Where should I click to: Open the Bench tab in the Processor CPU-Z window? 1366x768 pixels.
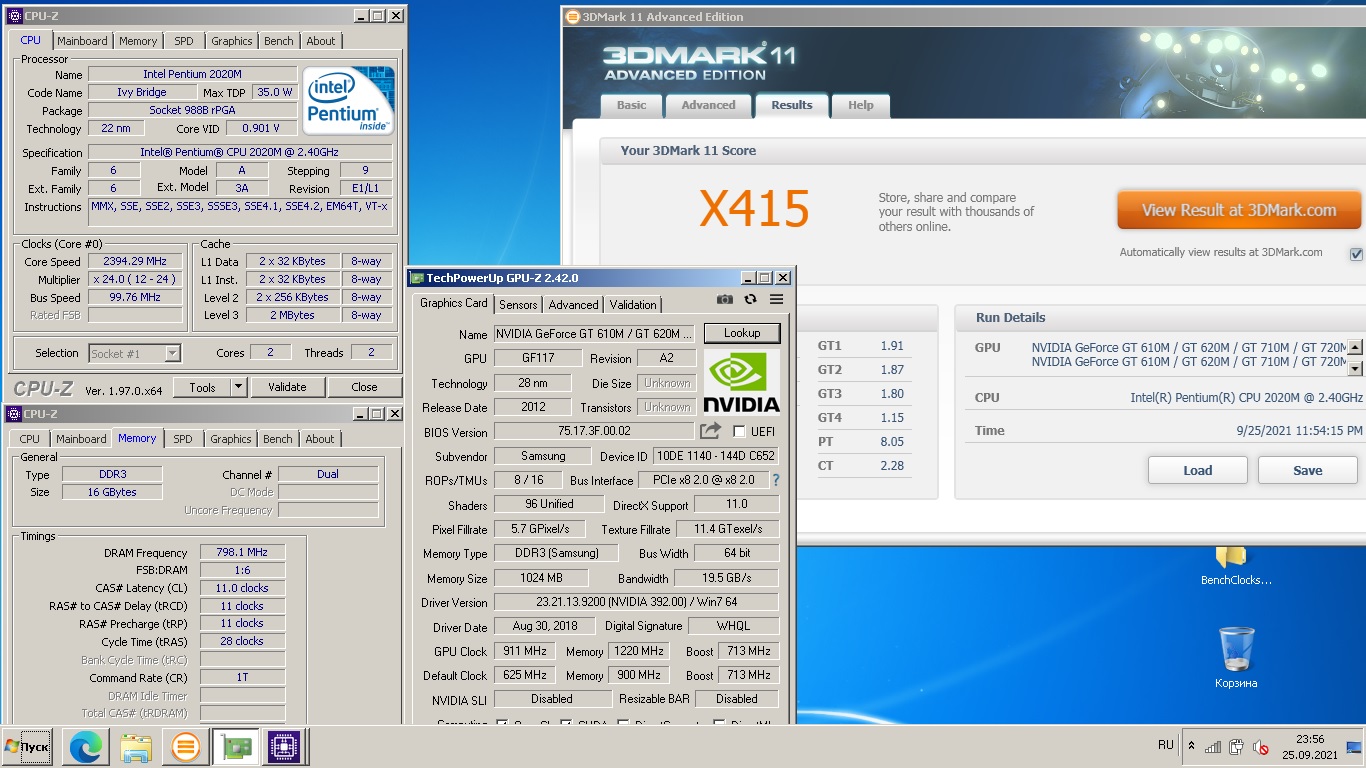tap(279, 41)
